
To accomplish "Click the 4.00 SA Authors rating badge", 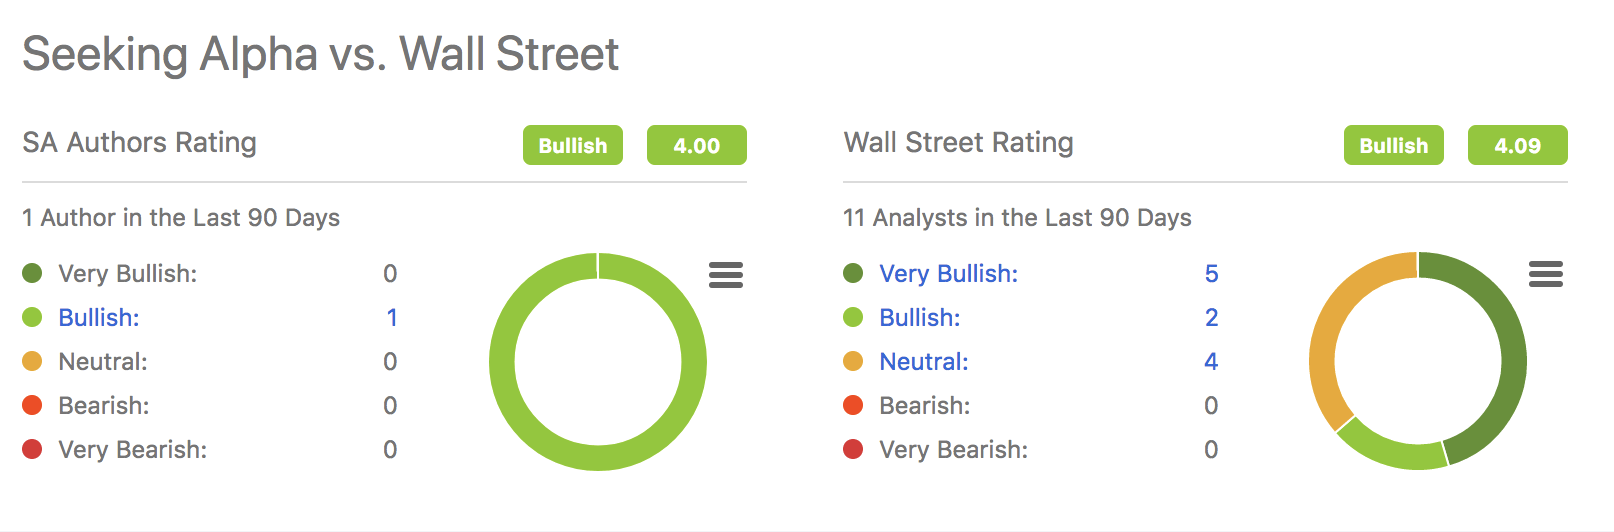I will pos(696,145).
